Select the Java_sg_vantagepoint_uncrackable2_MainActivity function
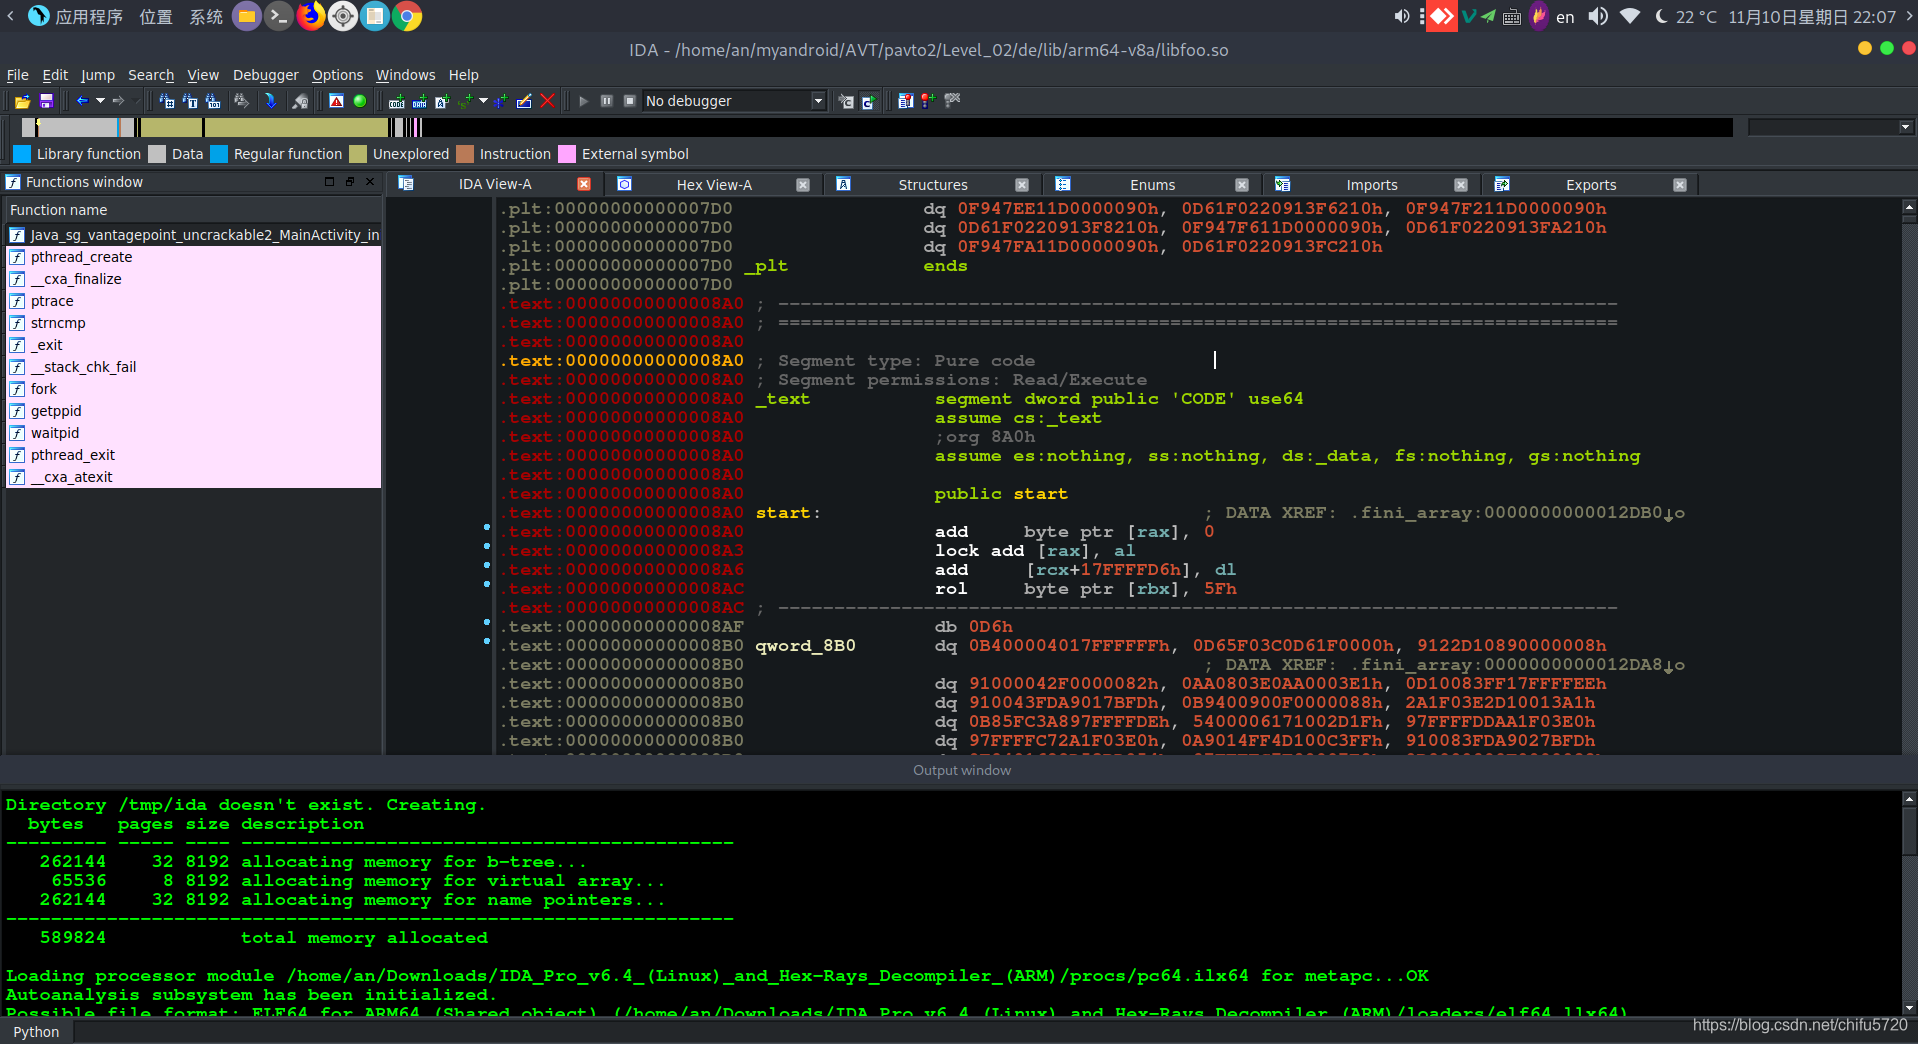 click(194, 235)
